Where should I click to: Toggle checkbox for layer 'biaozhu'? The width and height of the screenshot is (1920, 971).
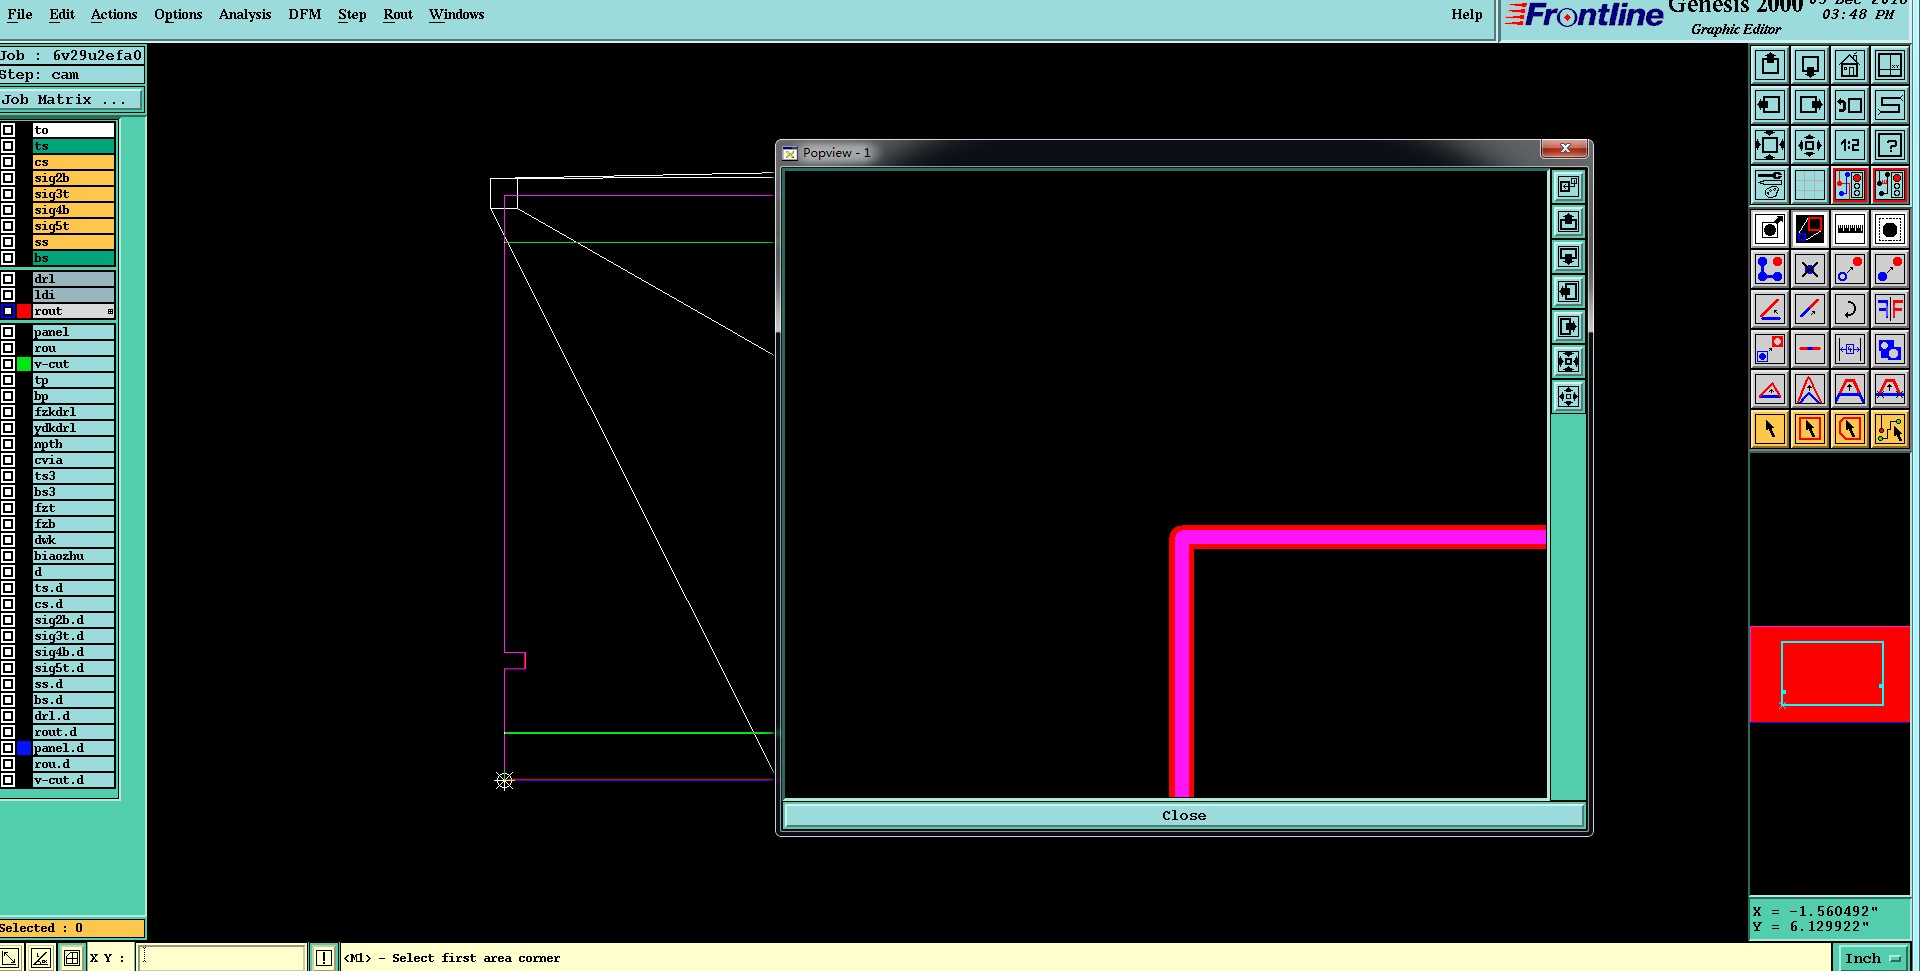tap(8, 556)
